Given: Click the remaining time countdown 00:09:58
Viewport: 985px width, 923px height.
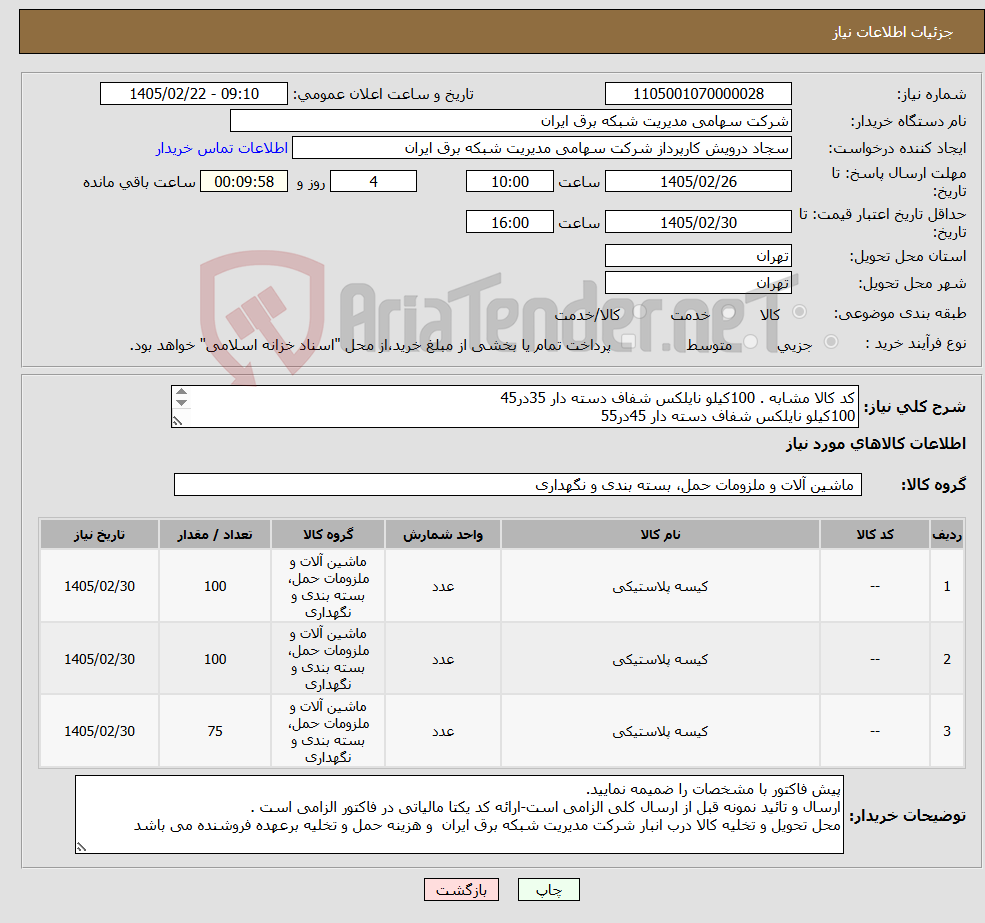Looking at the screenshot, I should tap(244, 182).
